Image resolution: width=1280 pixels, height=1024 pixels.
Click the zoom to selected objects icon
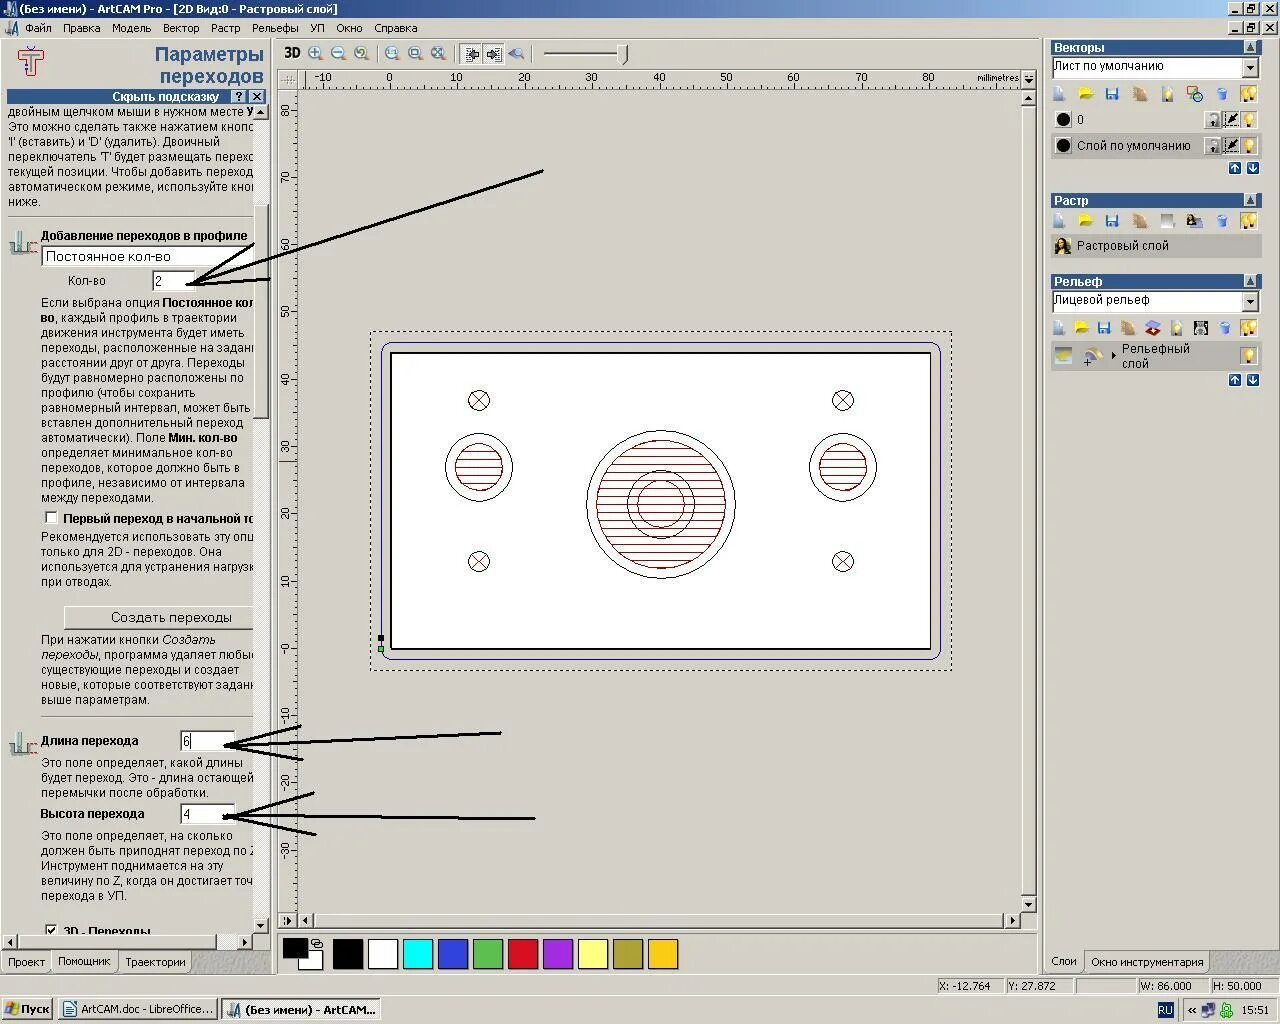click(438, 53)
